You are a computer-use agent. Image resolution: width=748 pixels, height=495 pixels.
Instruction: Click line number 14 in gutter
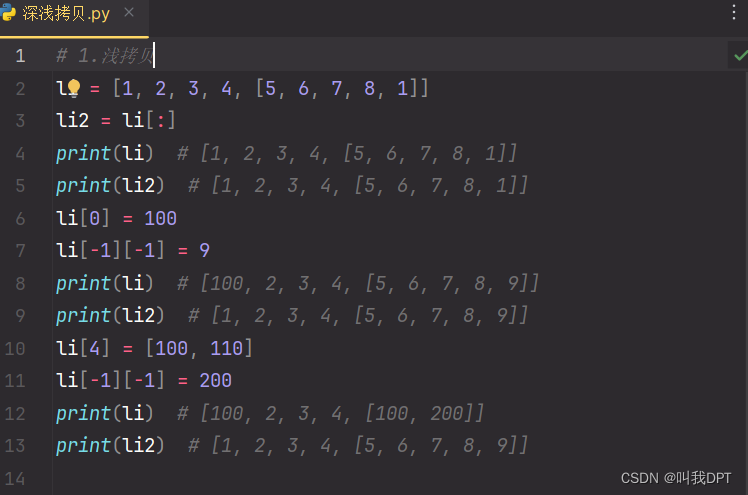point(15,478)
